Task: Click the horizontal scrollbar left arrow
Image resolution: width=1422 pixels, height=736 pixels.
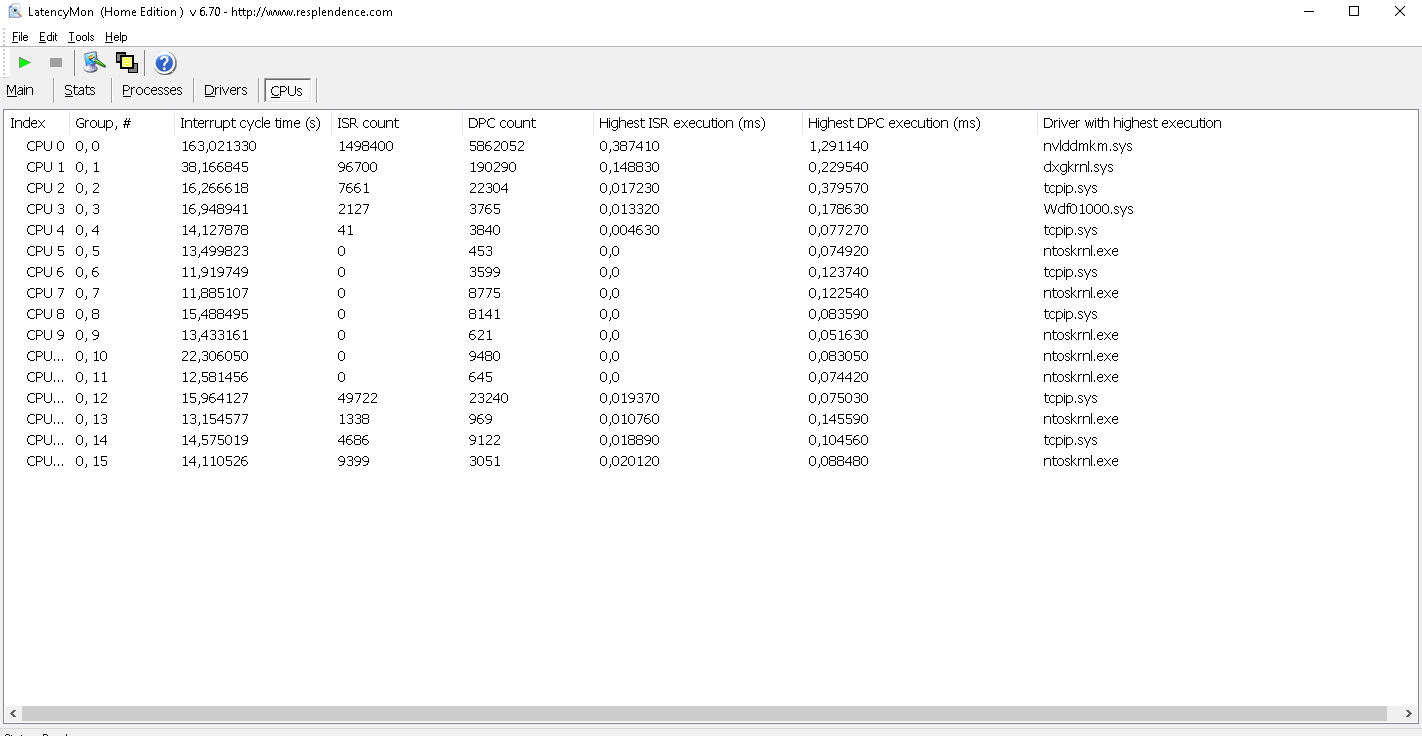Action: 12,714
